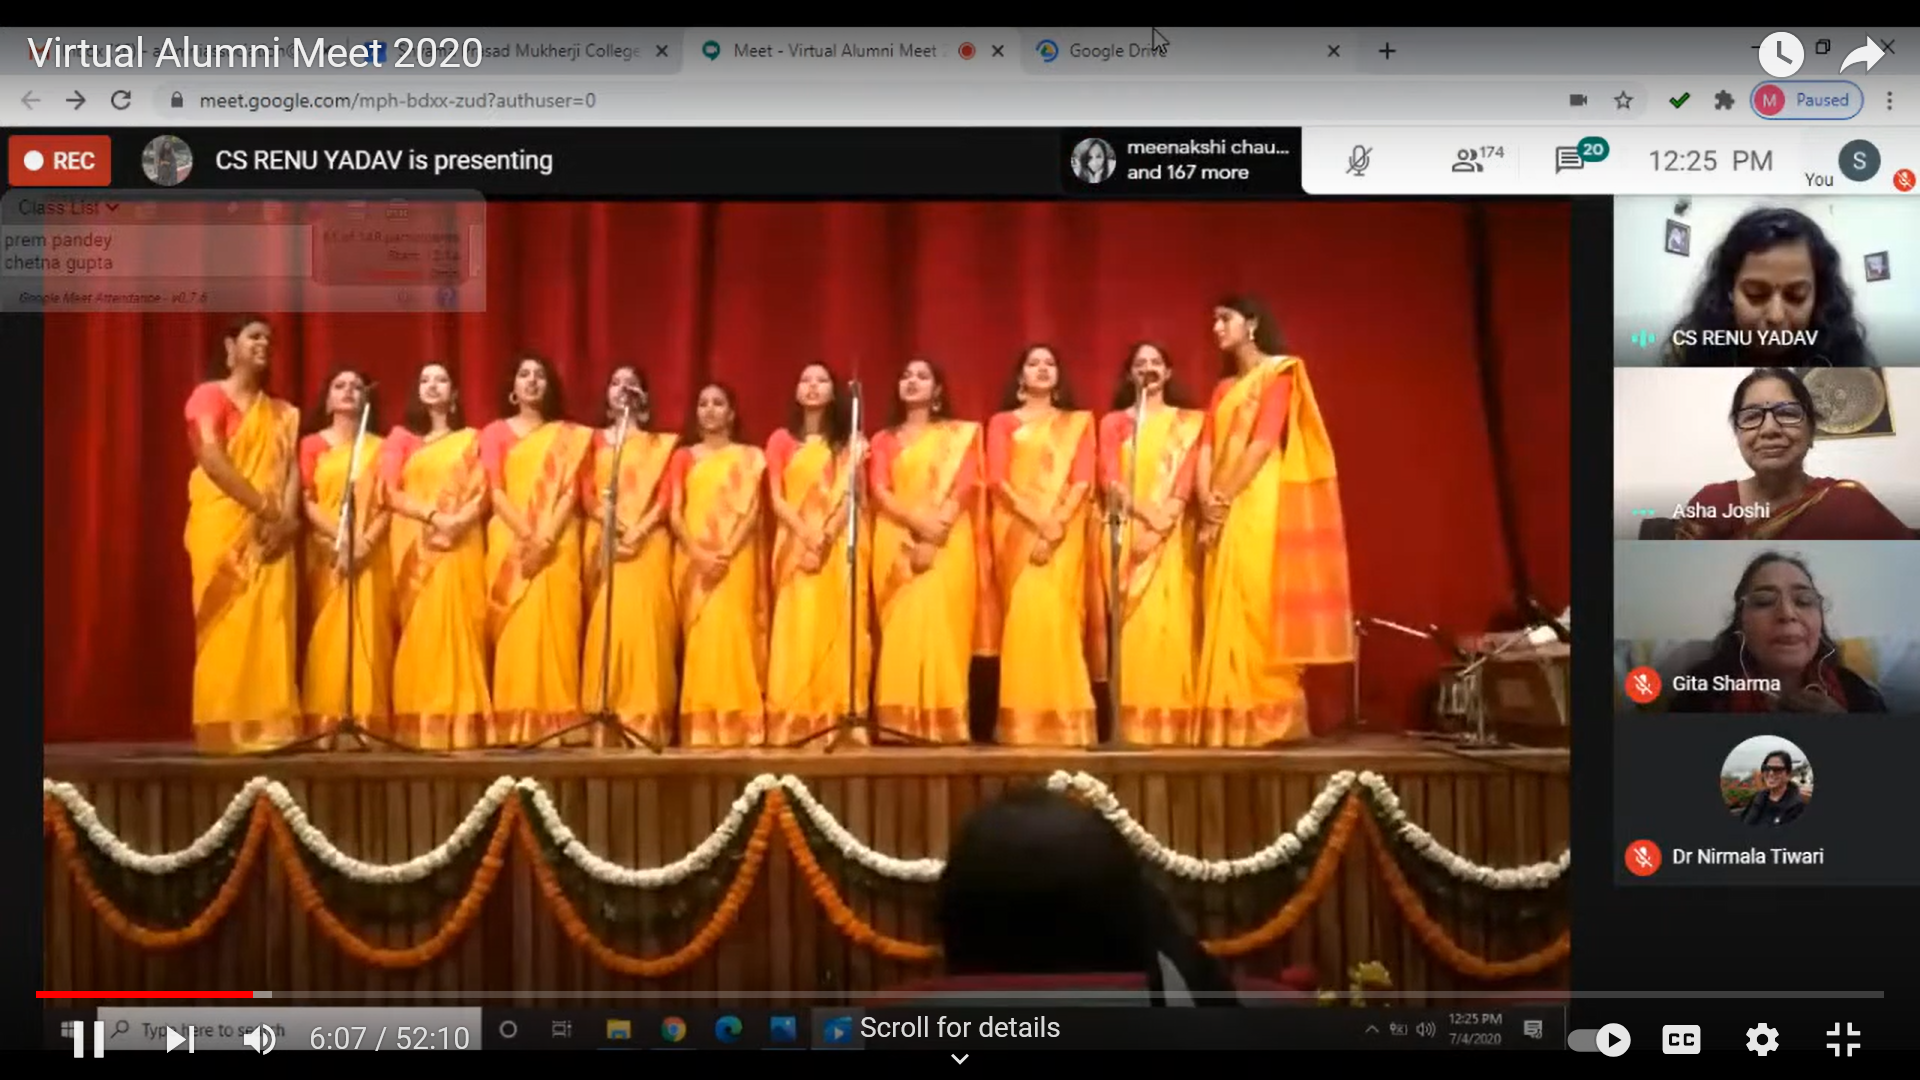Viewport: 1920px width, 1080px height.
Task: Skip to the next video
Action: (x=180, y=1039)
